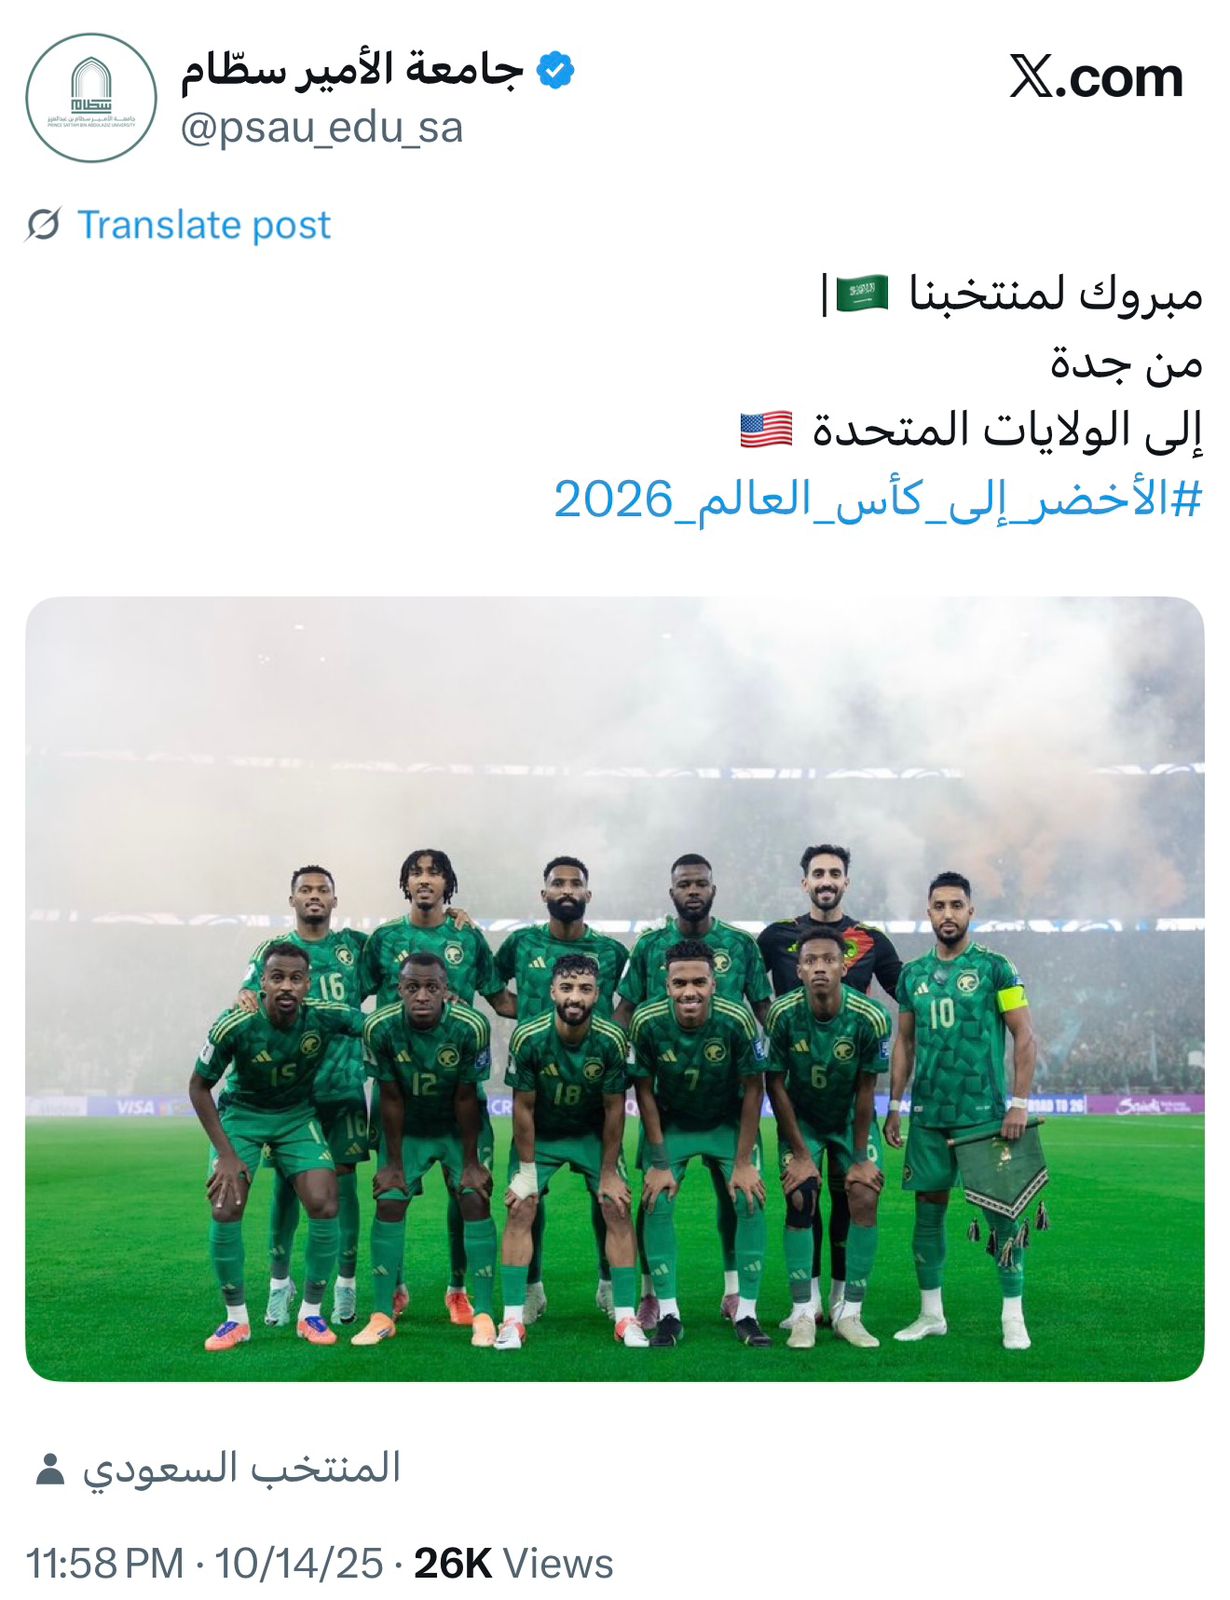The image size is (1230, 1600).
Task: Click the 26K Views count
Action: [x=513, y=1563]
